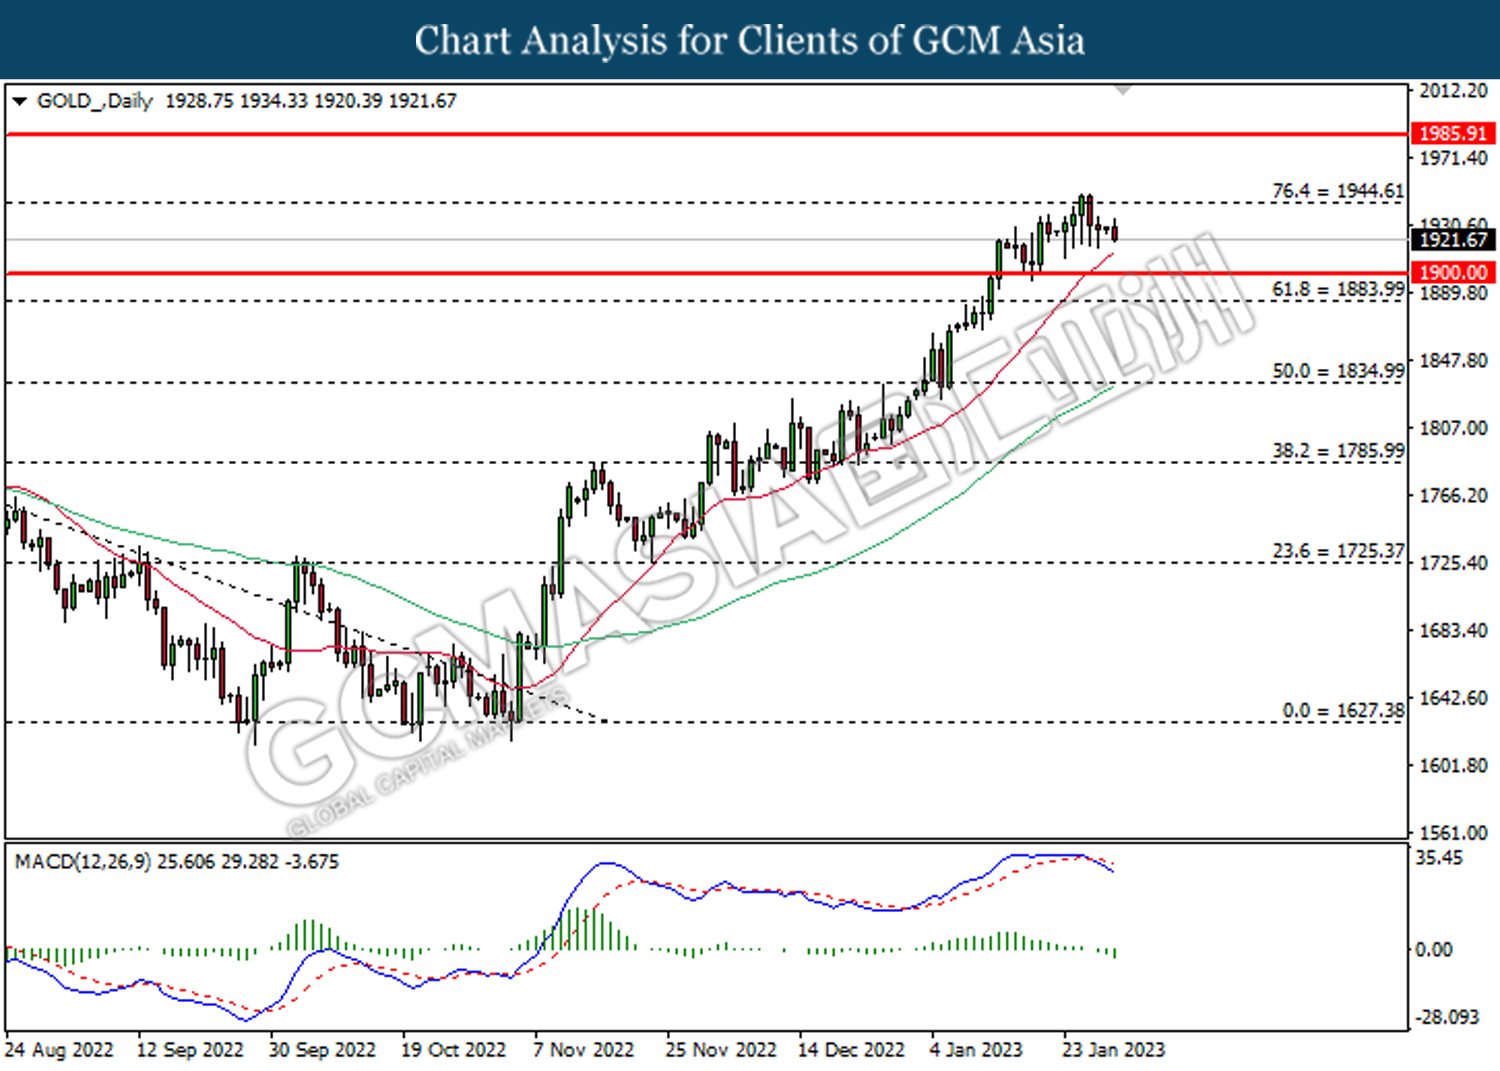Click the date label 14 Dec 2022
The image size is (1500, 1071).
(x=851, y=1050)
